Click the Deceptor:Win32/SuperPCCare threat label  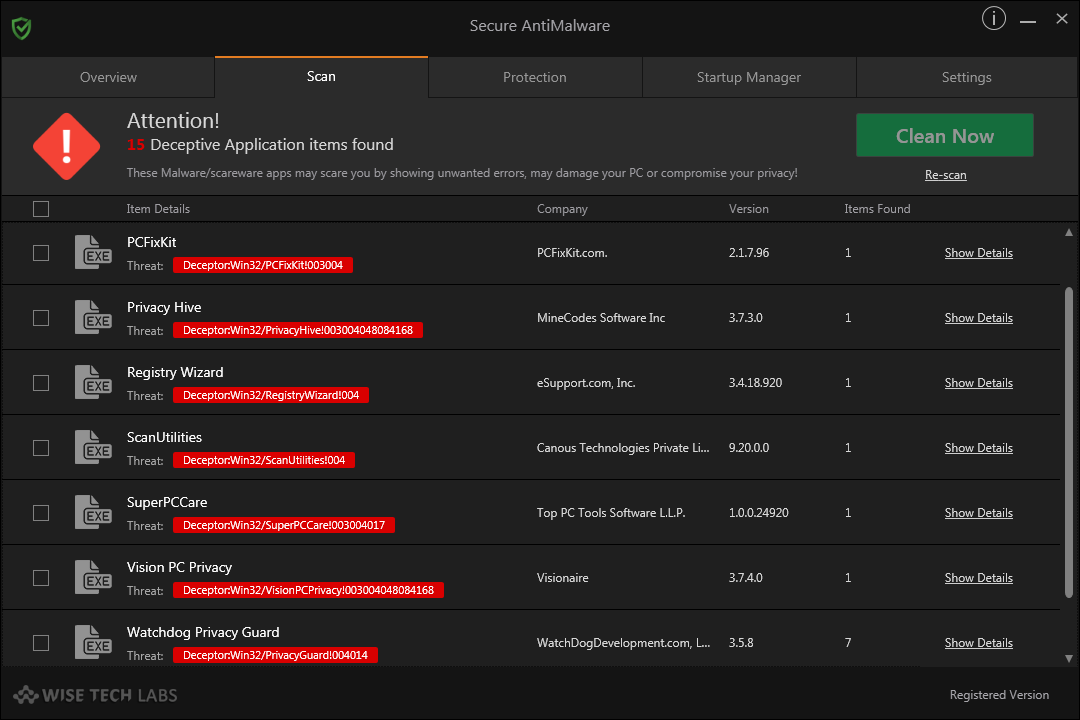[284, 525]
